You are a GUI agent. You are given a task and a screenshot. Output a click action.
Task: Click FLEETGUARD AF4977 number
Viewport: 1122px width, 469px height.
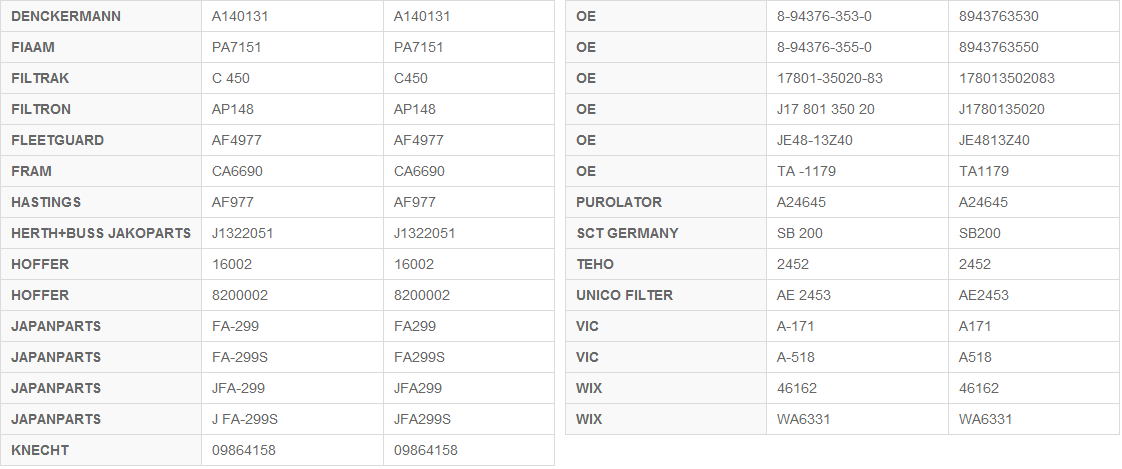pos(237,140)
